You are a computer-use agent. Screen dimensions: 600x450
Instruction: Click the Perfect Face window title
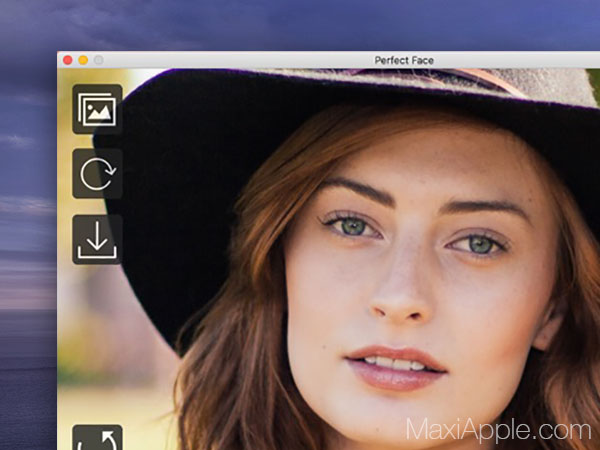coord(404,60)
